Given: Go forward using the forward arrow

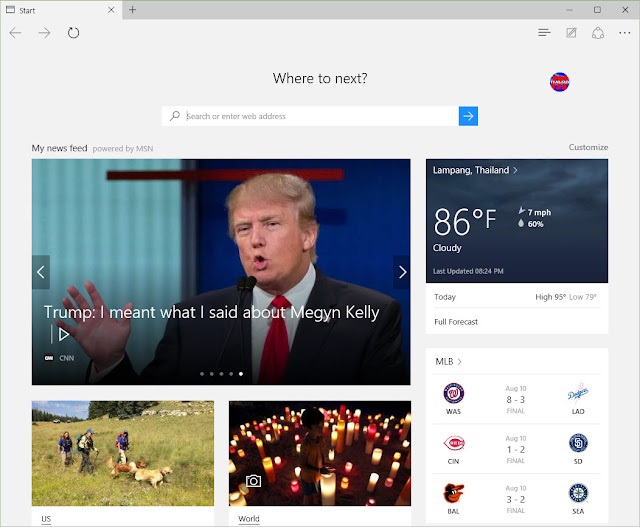Looking at the screenshot, I should click(x=44, y=33).
